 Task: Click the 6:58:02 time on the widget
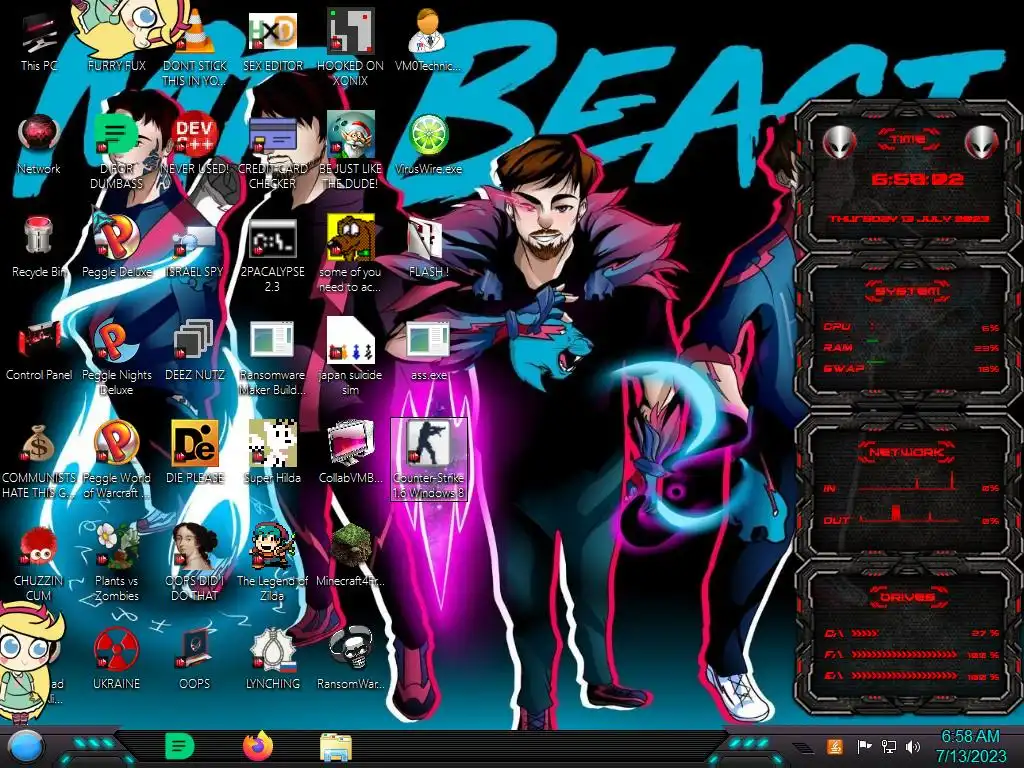917,179
